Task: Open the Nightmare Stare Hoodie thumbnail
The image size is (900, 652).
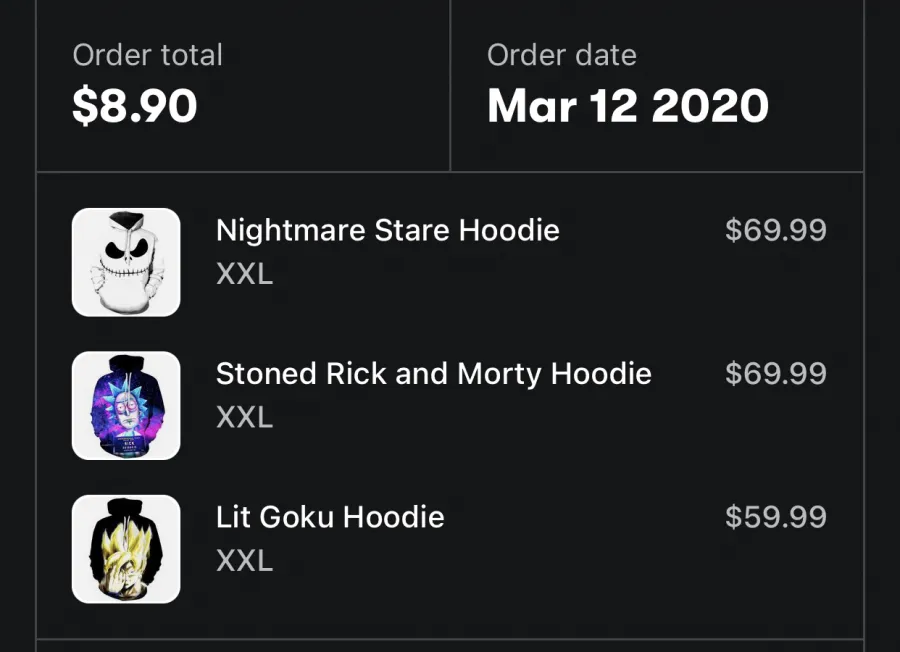Action: [x=126, y=262]
